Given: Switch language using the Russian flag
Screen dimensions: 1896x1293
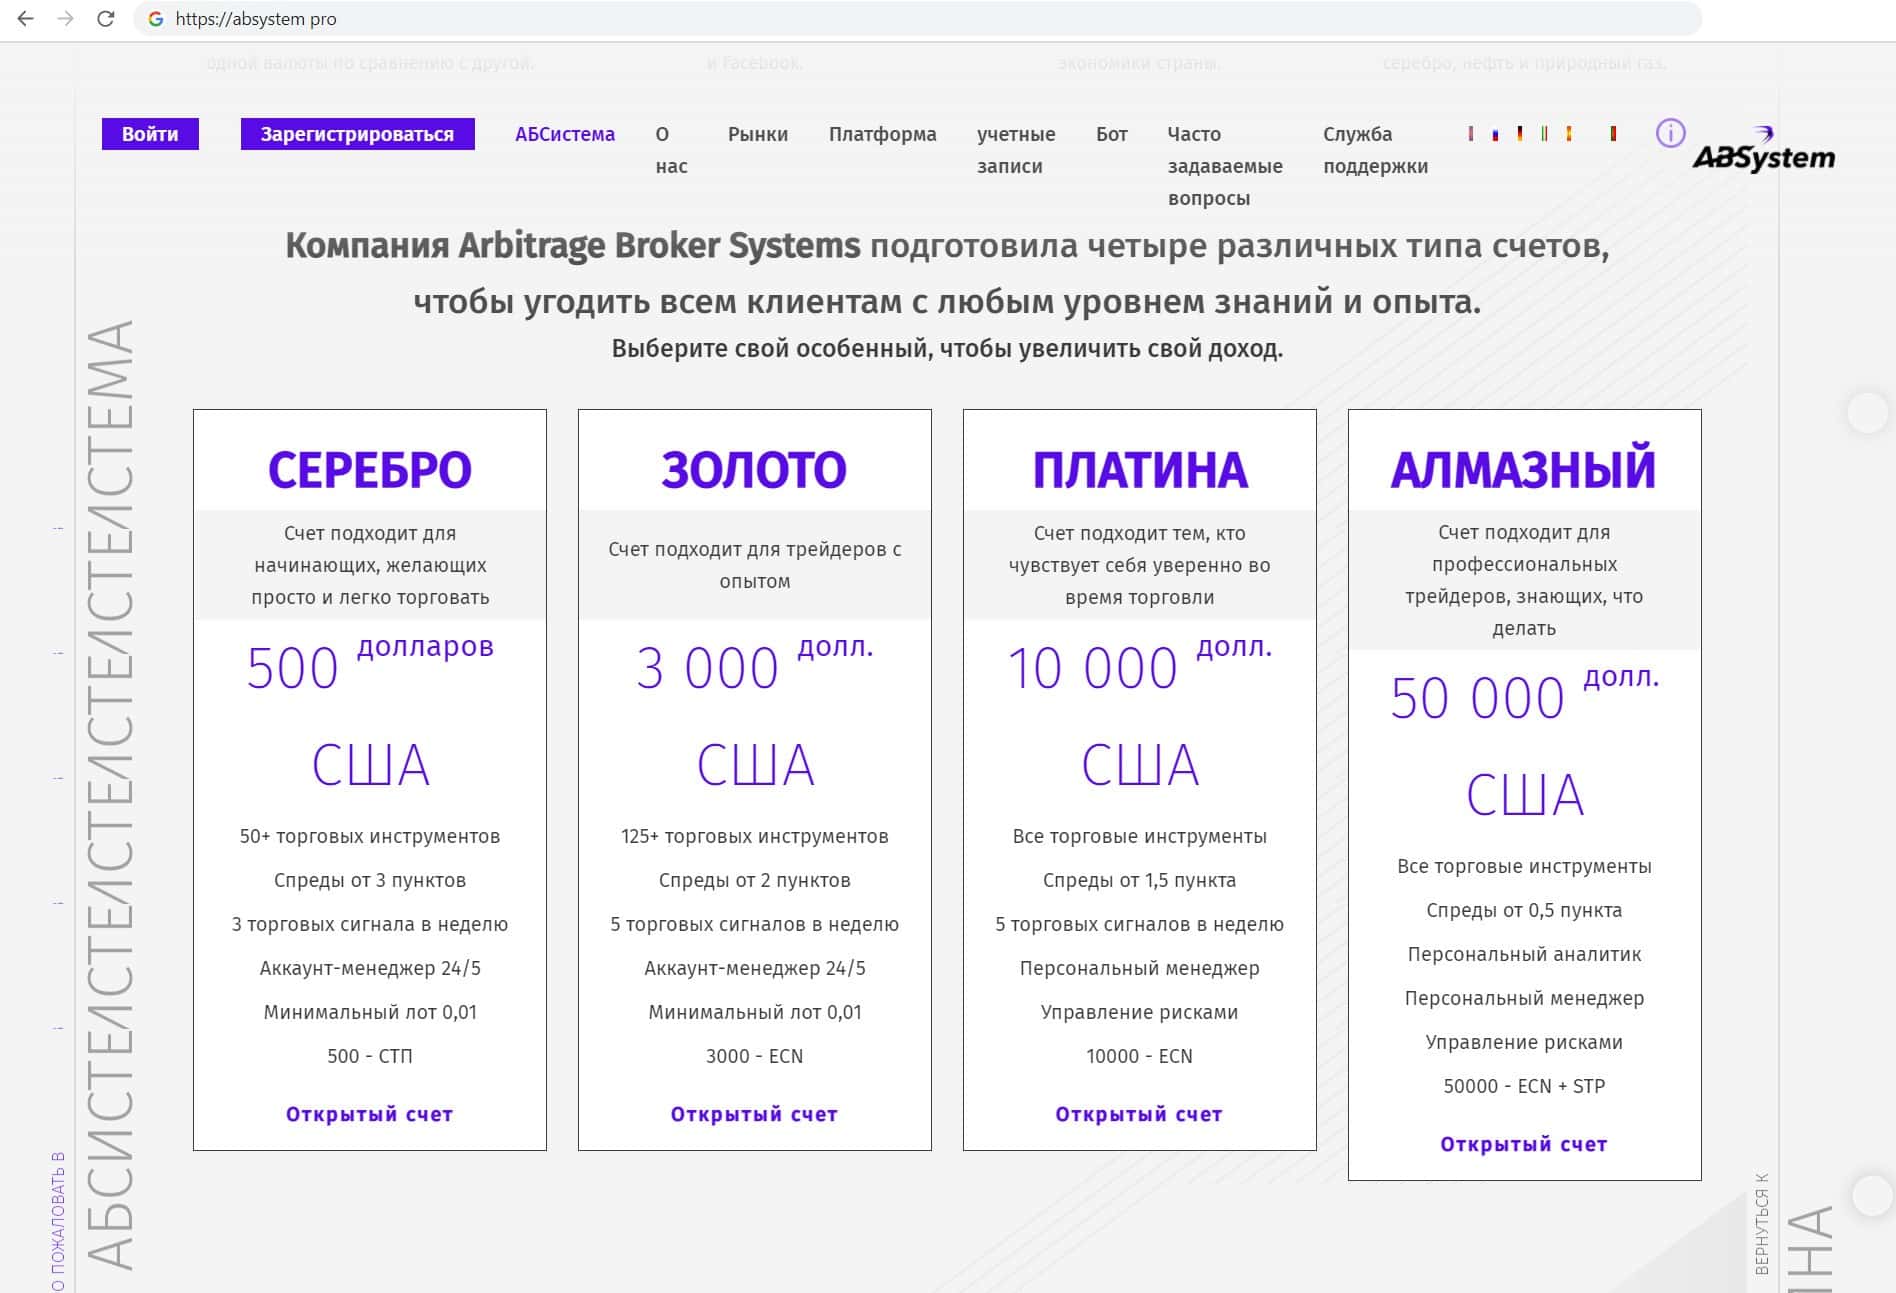Looking at the screenshot, I should click(x=1495, y=134).
